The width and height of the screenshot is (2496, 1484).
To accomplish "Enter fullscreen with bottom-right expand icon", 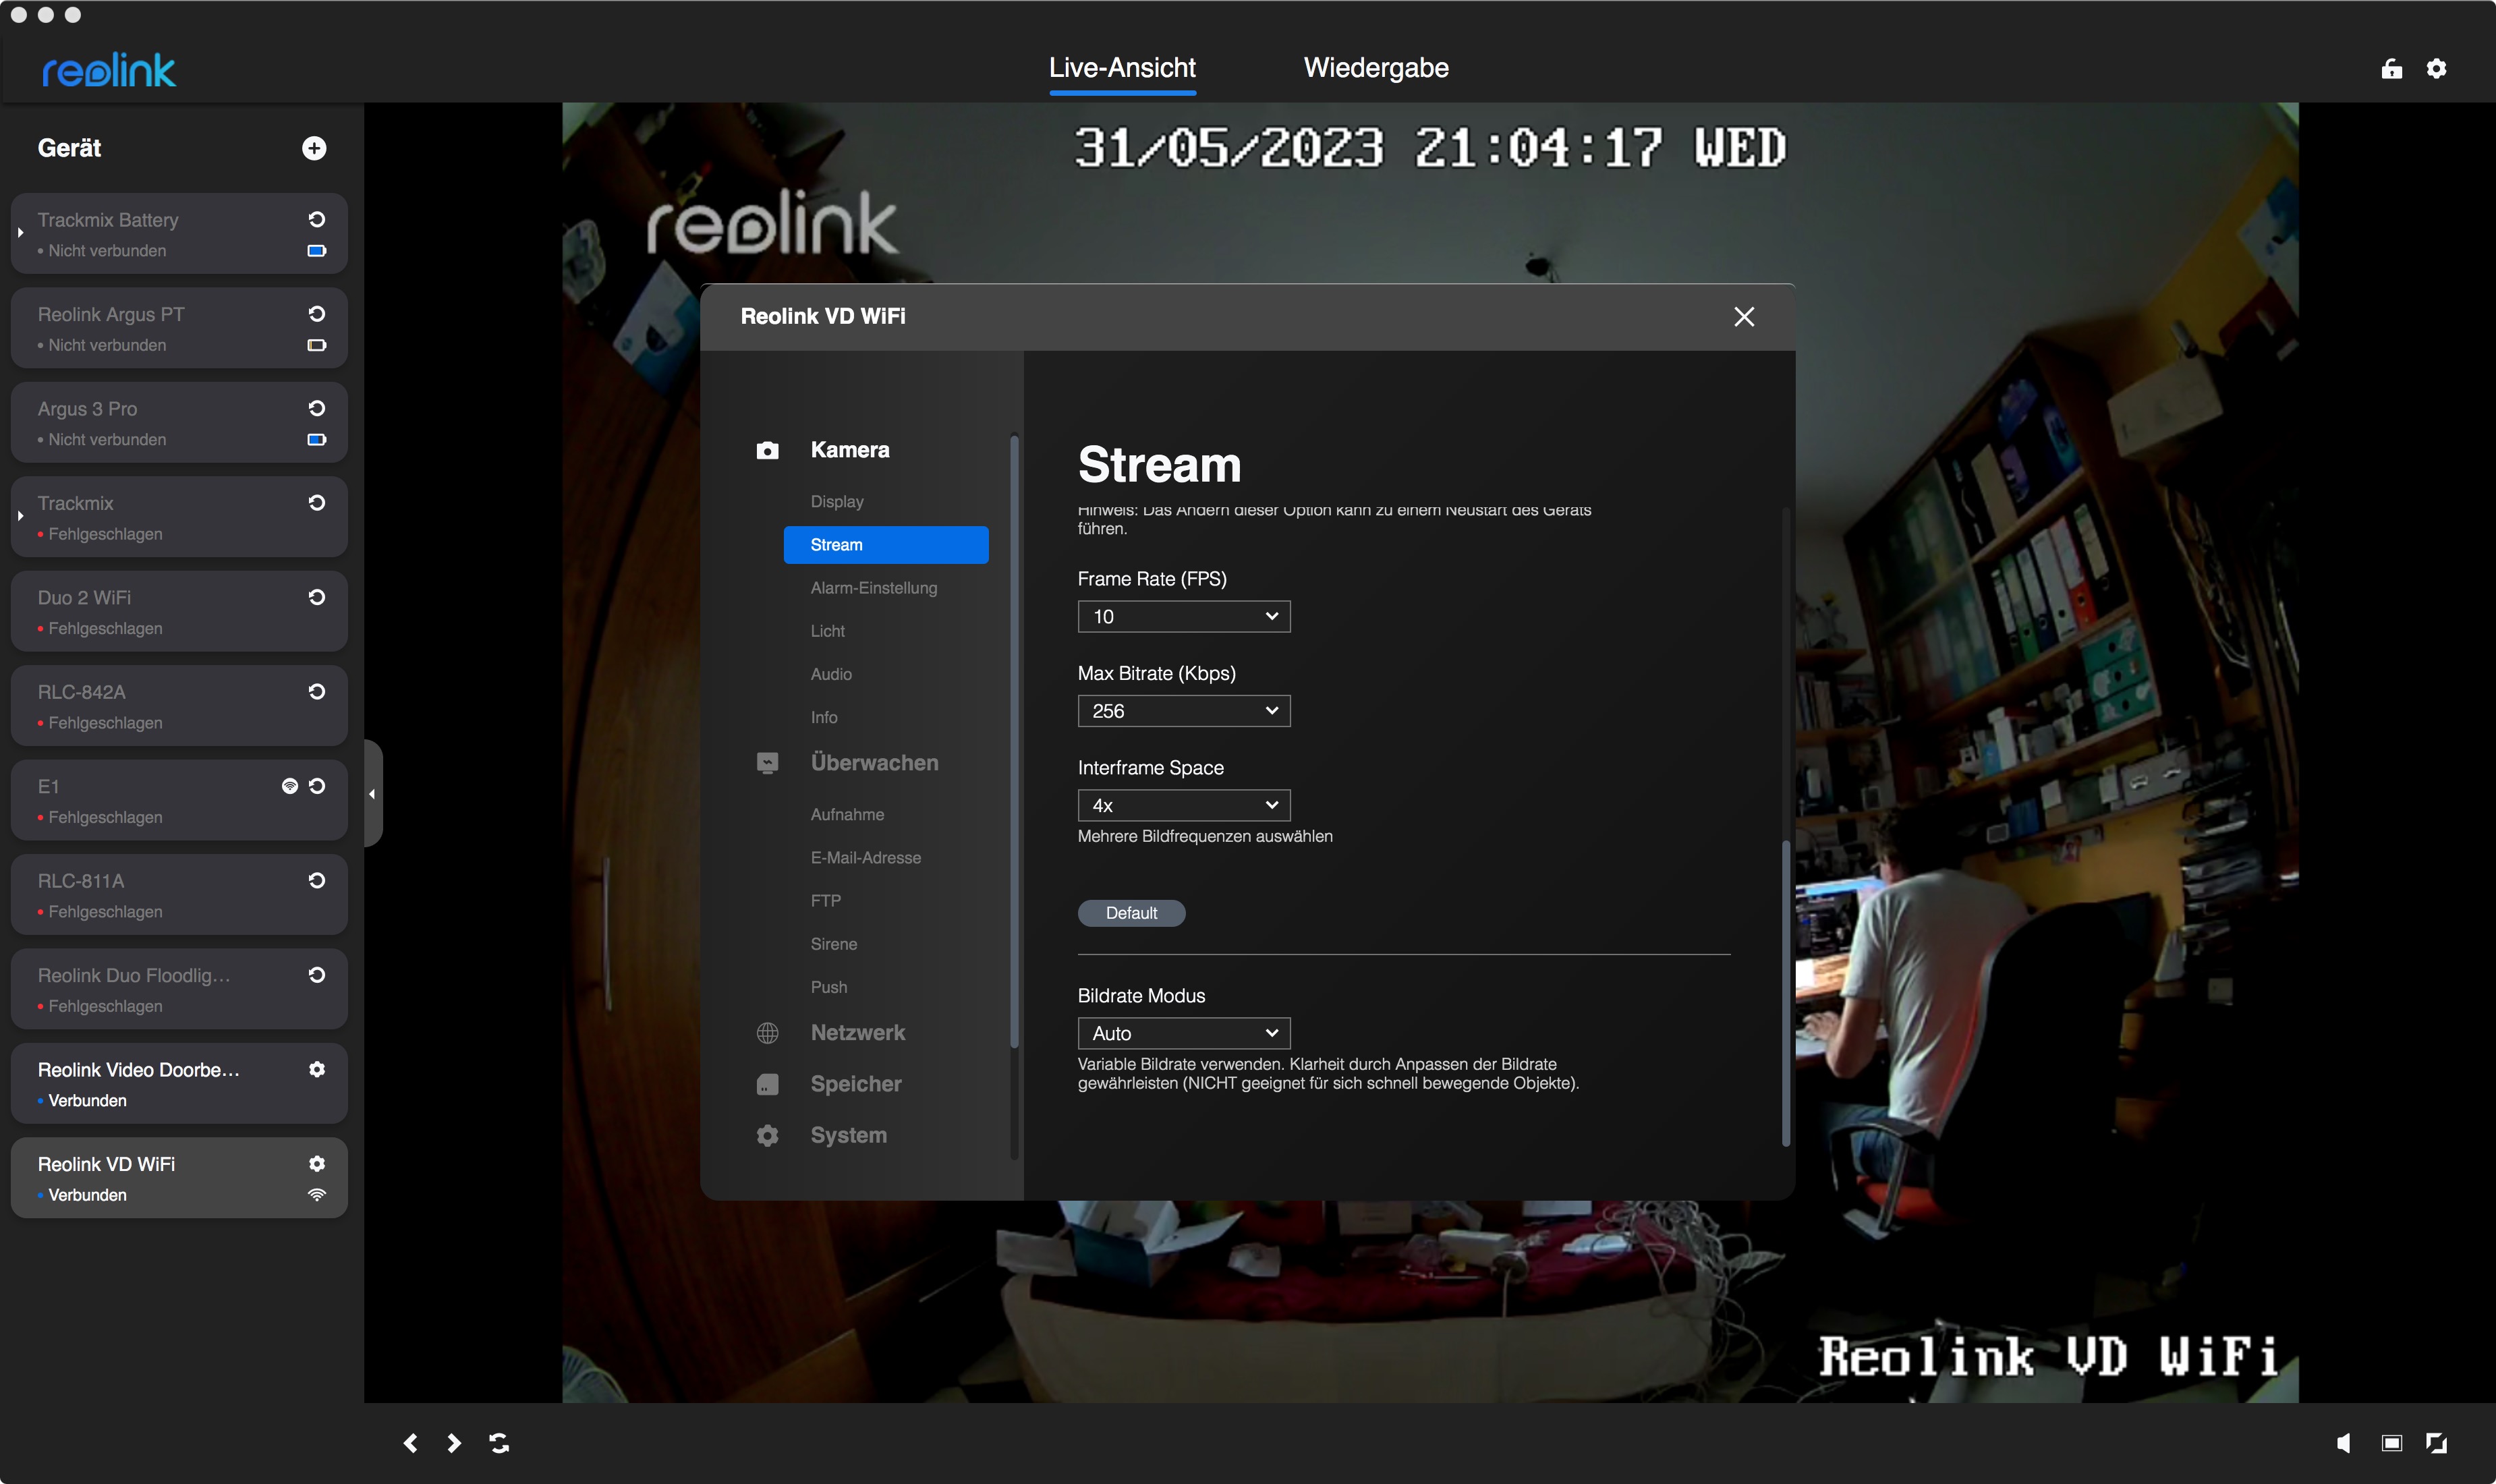I will (2436, 1442).
